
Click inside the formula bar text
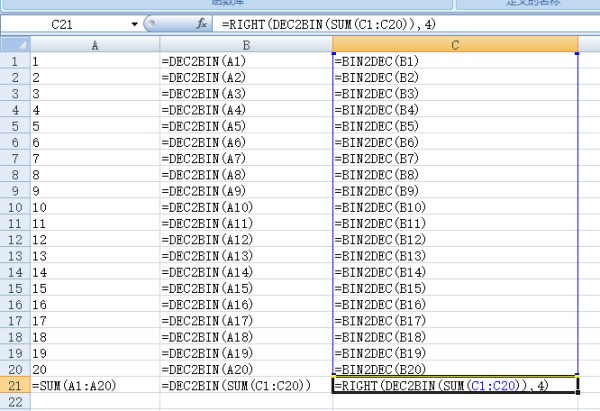click(x=400, y=23)
